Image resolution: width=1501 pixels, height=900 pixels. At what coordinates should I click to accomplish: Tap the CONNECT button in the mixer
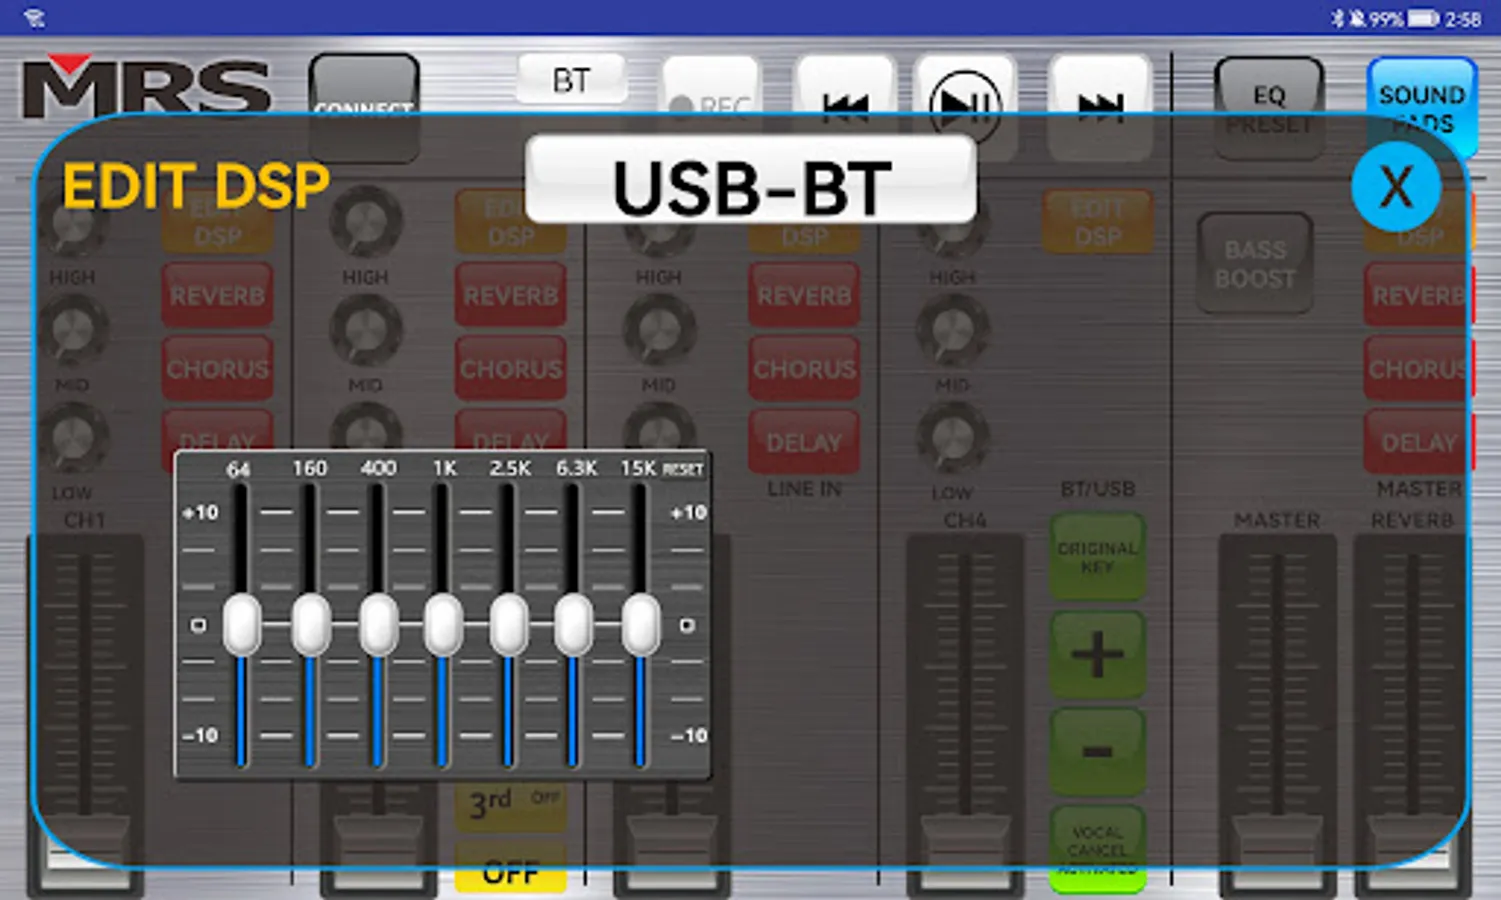364,108
